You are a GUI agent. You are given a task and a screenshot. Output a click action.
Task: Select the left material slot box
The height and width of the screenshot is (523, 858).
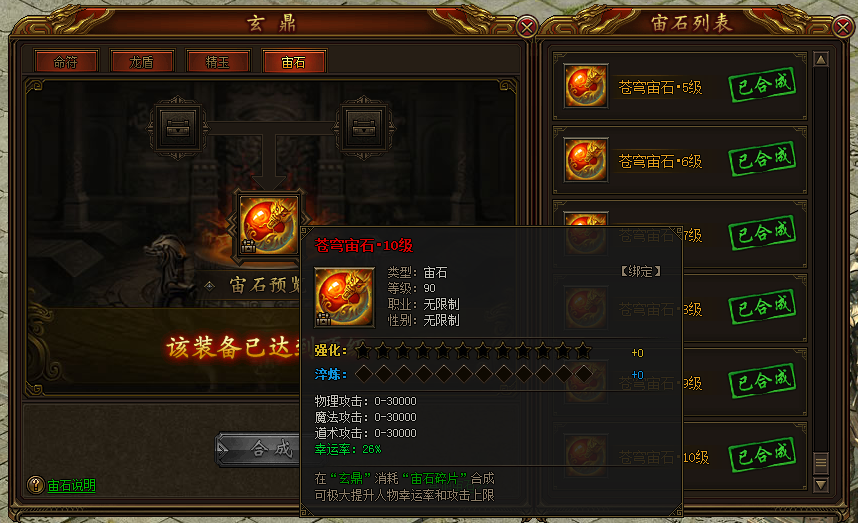(x=178, y=128)
